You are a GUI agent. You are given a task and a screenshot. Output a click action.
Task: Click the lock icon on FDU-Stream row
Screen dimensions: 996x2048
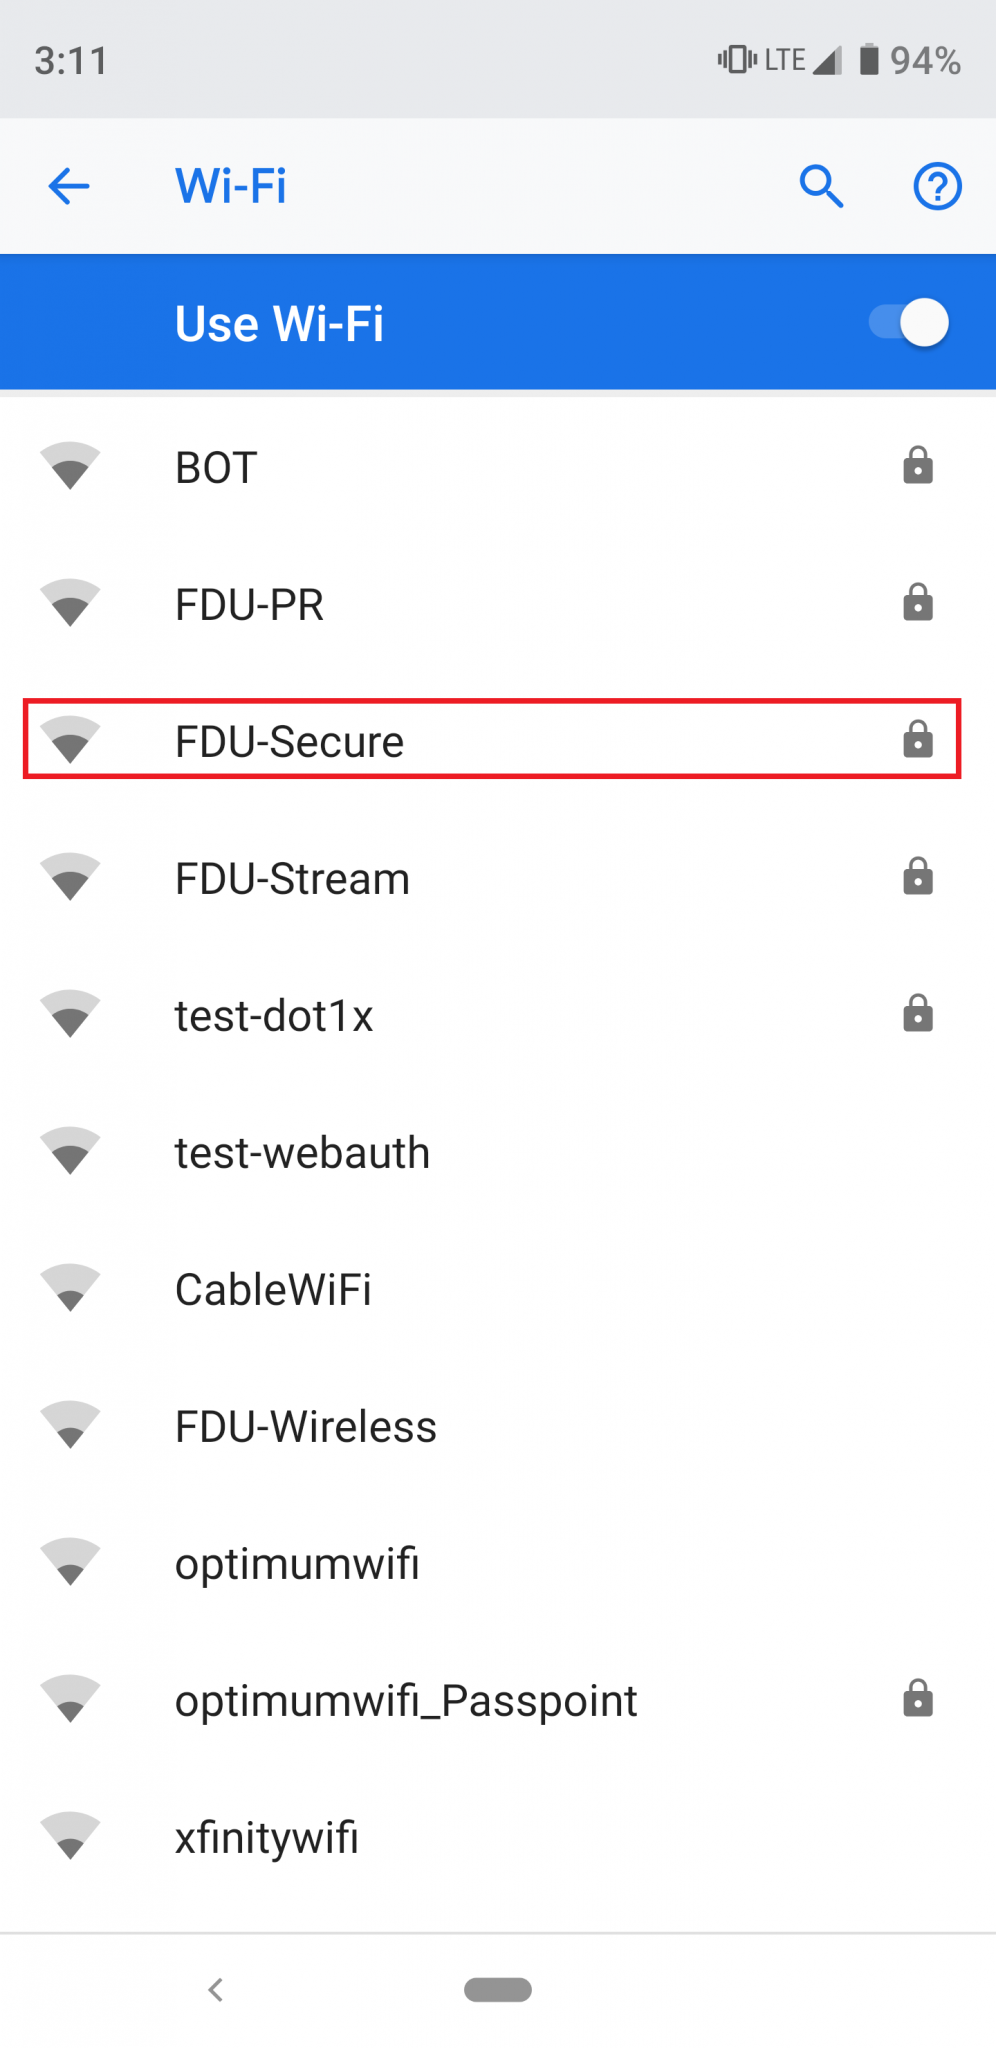point(918,877)
